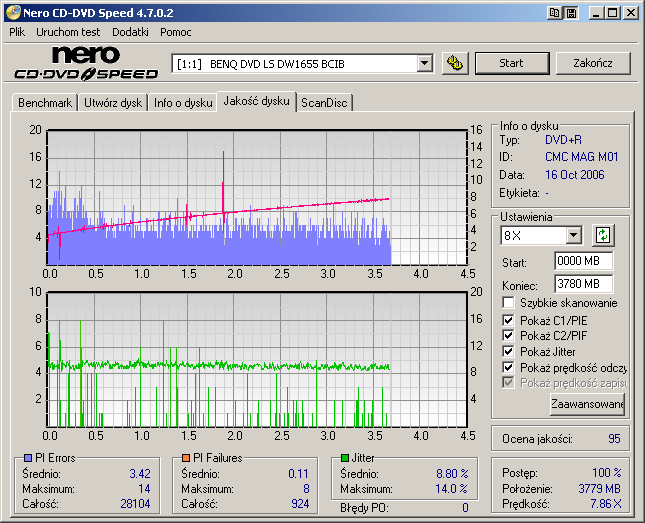Click the Start button
The height and width of the screenshot is (523, 645).
click(512, 63)
